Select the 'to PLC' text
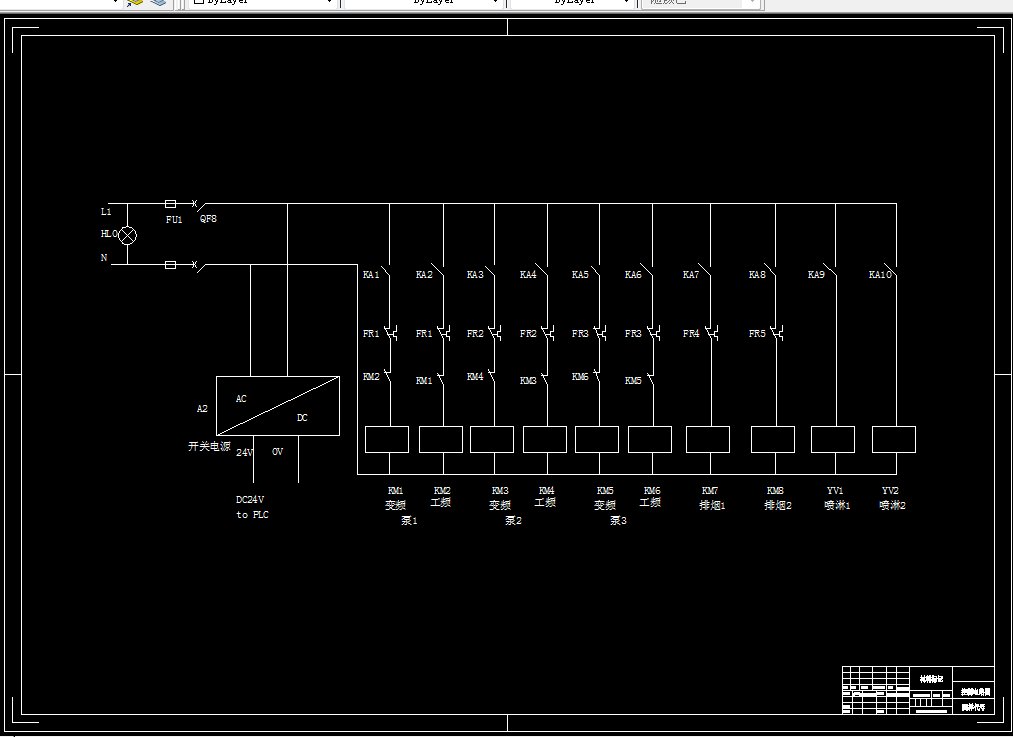1013x737 pixels. point(252,515)
